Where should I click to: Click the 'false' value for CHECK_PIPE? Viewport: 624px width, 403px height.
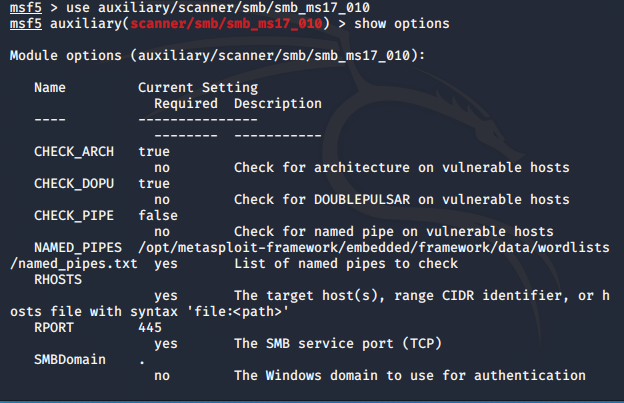tap(158, 216)
